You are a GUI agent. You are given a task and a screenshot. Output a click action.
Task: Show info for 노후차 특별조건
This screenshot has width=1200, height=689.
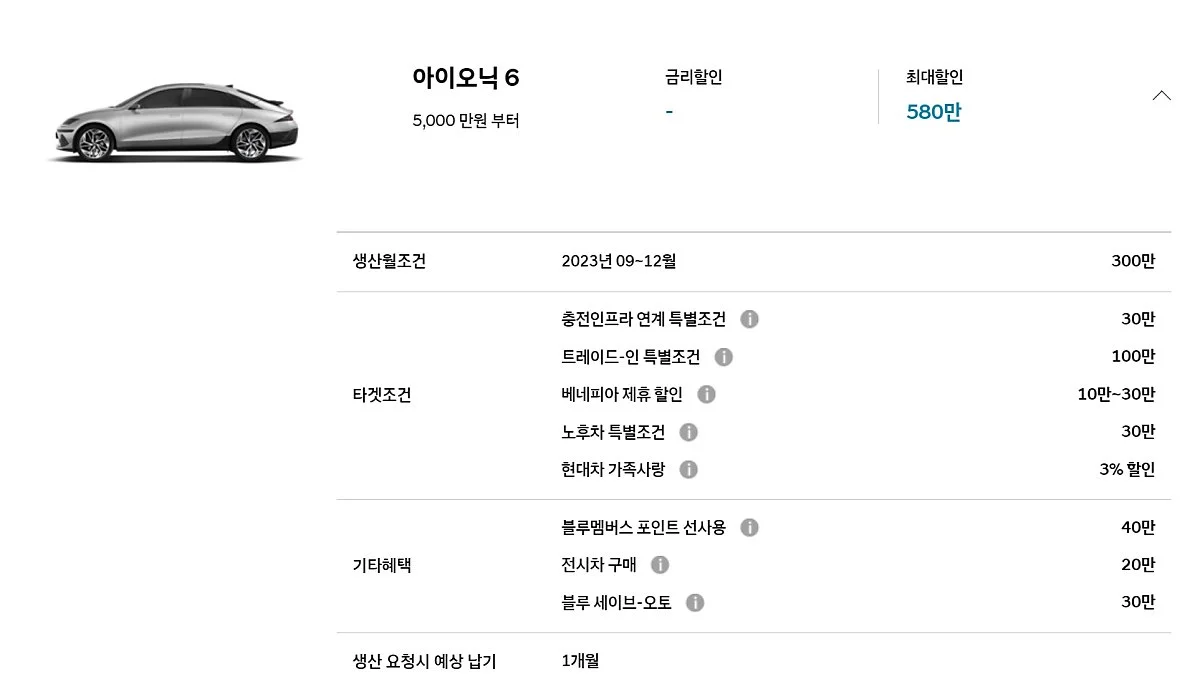(x=688, y=432)
